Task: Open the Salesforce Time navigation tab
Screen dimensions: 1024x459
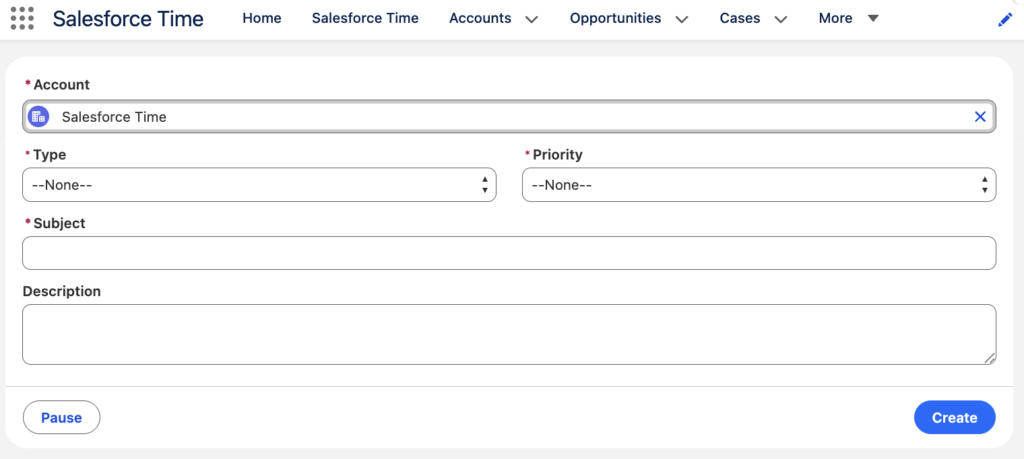Action: (365, 18)
